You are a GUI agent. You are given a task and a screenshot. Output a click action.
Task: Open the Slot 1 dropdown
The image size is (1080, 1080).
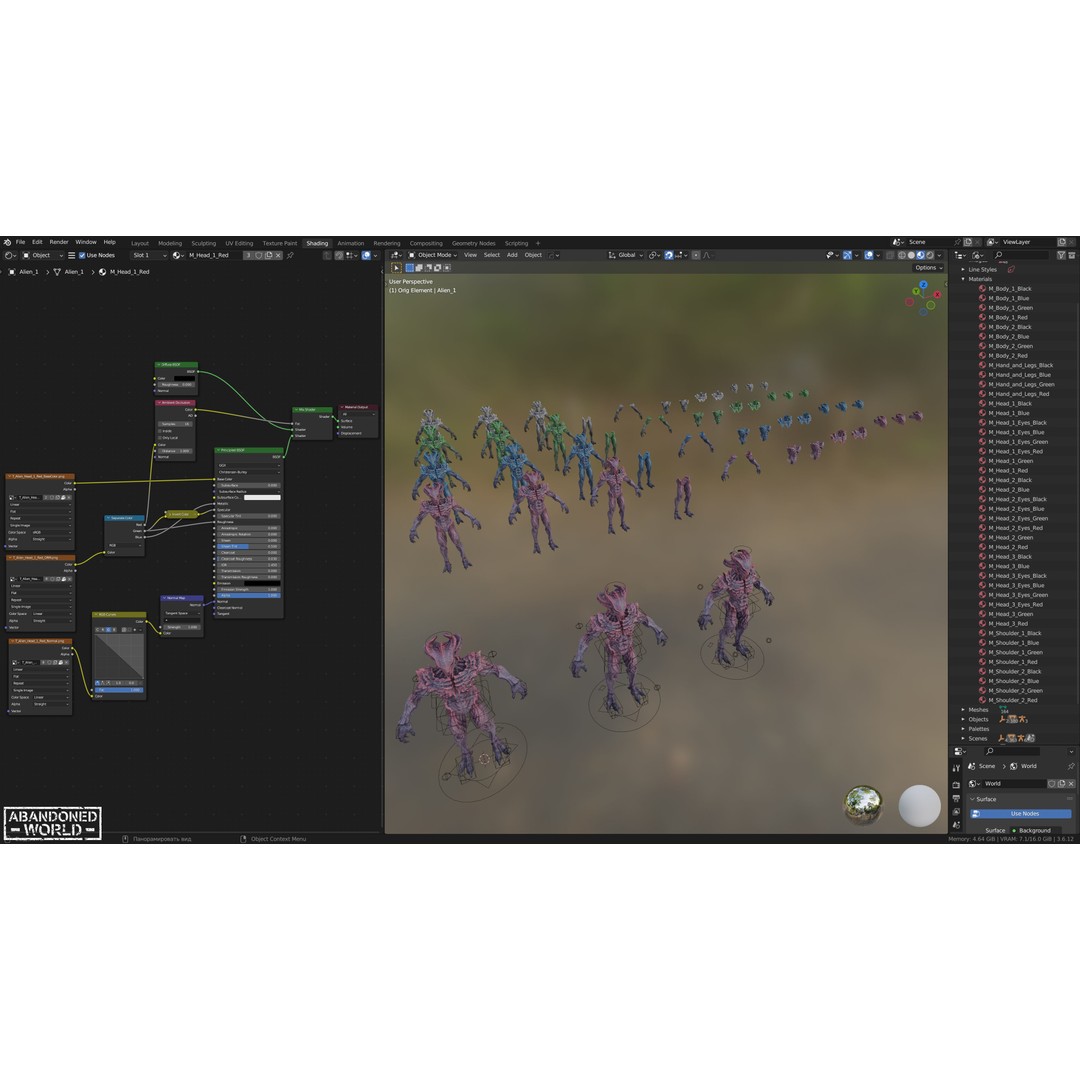[149, 256]
